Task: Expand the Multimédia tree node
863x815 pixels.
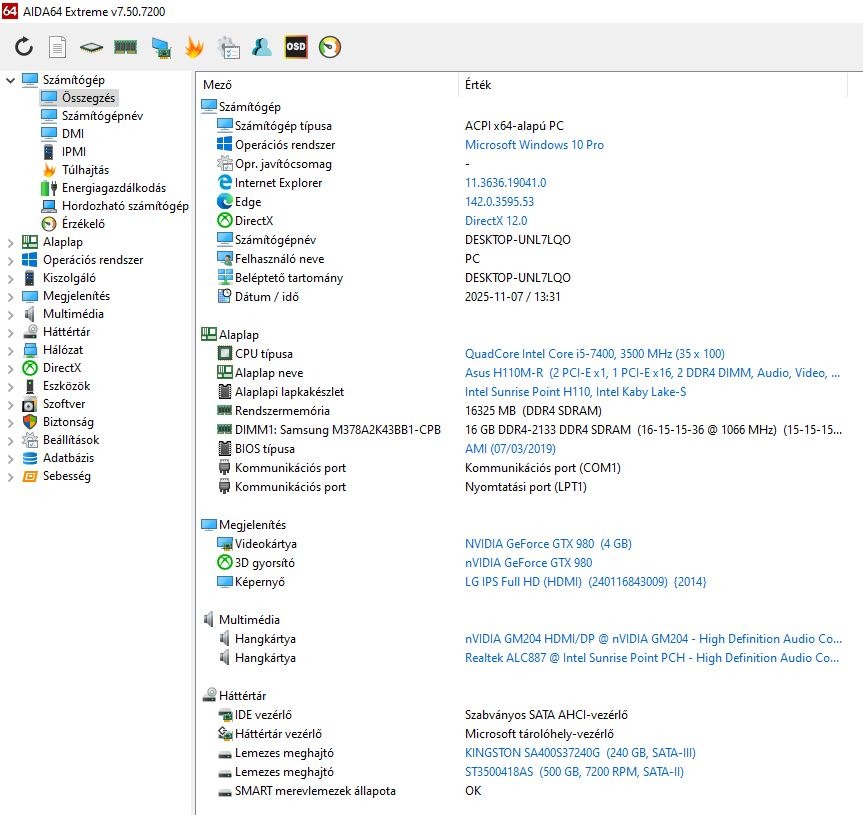Action: pyautogui.click(x=10, y=314)
